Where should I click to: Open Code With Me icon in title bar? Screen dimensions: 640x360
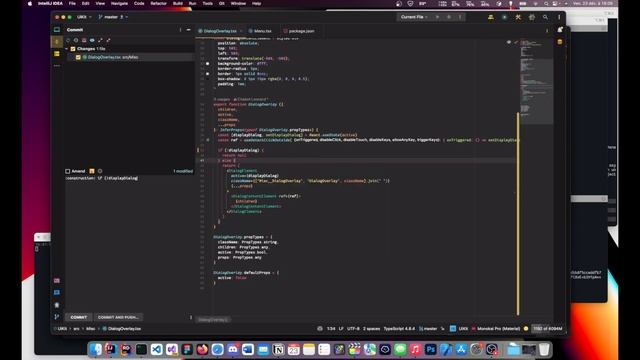click(x=491, y=17)
